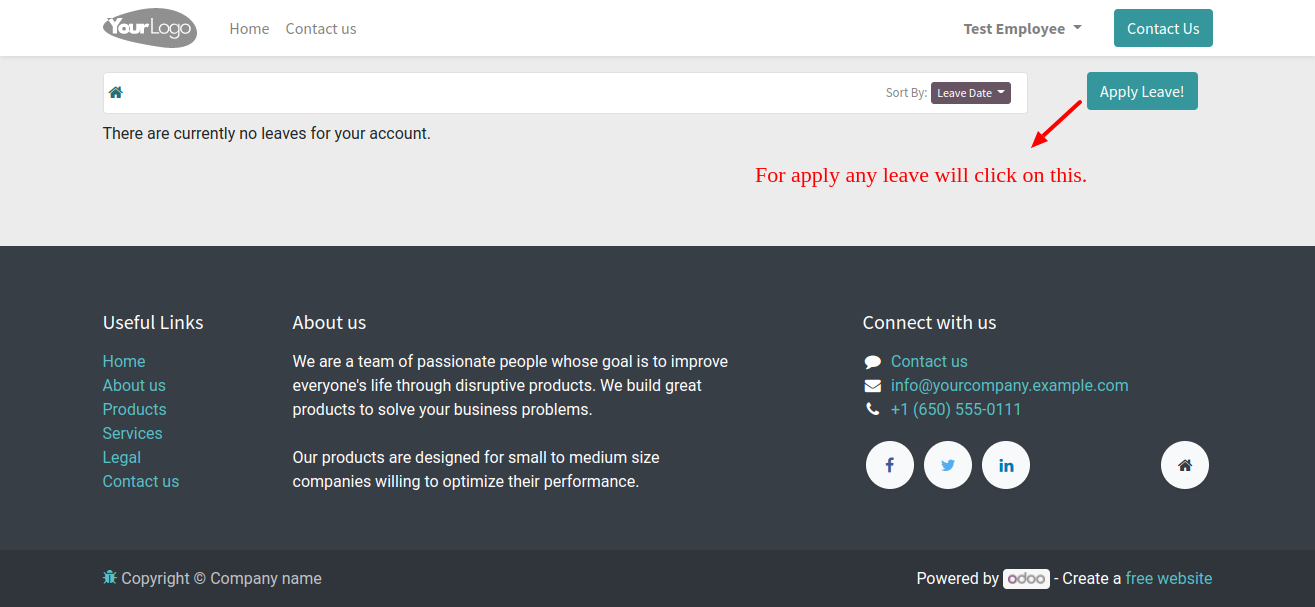
Task: Open the About us footer link
Action: click(134, 385)
